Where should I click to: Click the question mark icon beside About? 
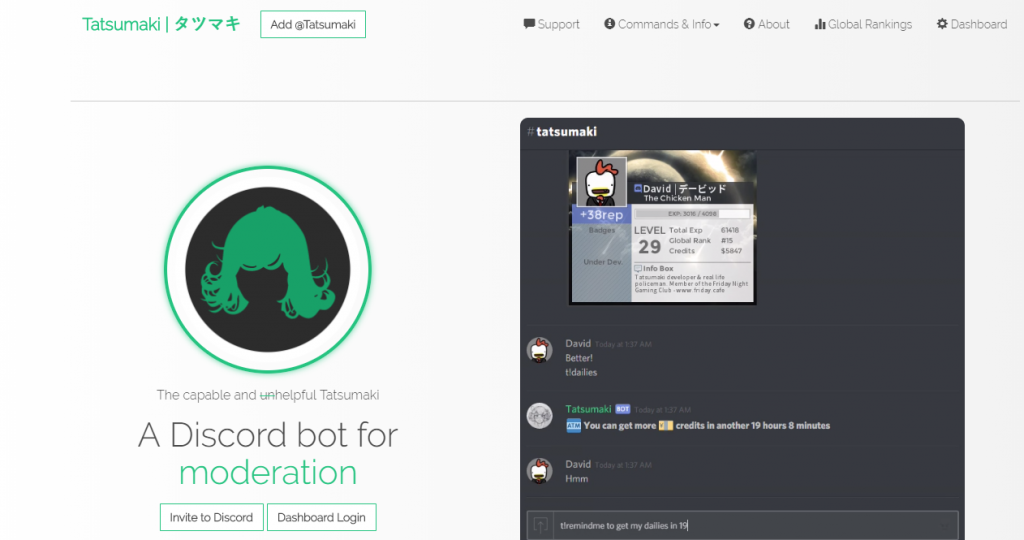click(749, 24)
